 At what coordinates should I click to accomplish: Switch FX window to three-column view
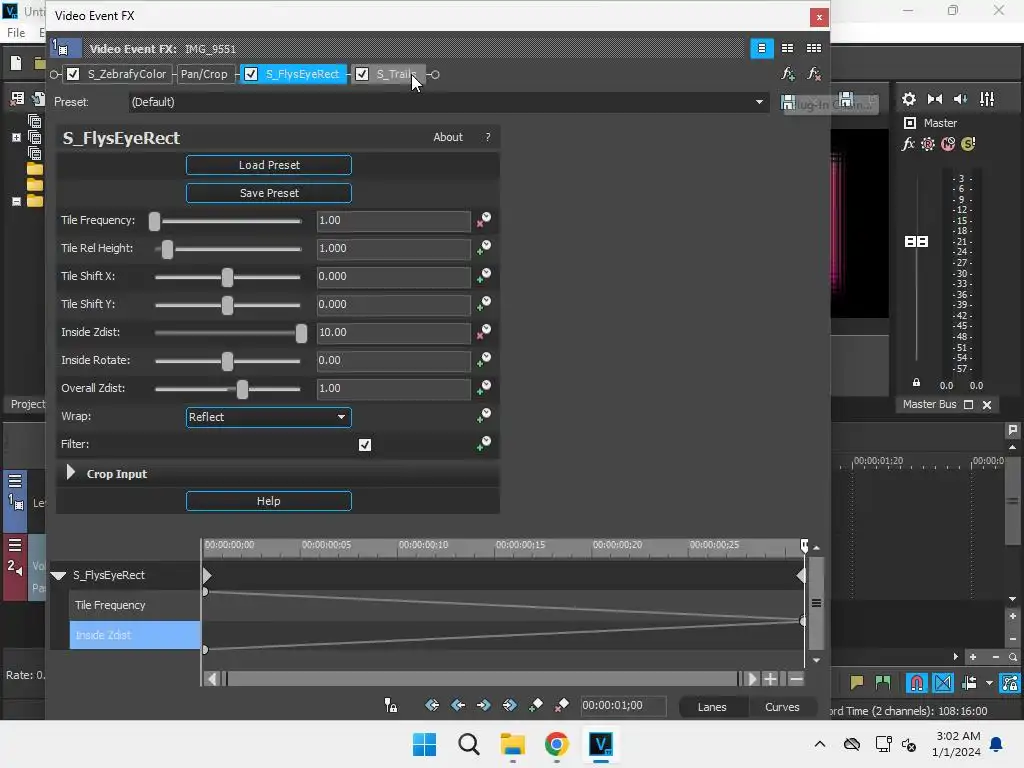pos(814,48)
